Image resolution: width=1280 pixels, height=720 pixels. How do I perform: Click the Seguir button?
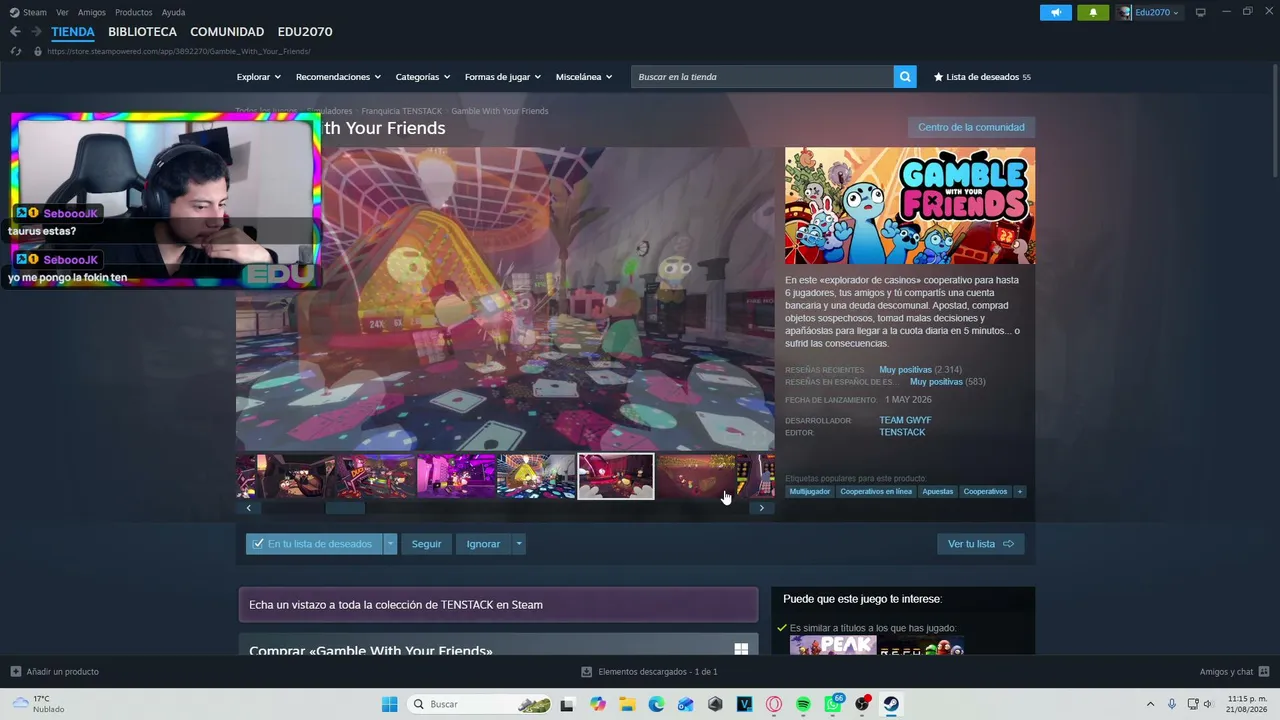pyautogui.click(x=426, y=544)
